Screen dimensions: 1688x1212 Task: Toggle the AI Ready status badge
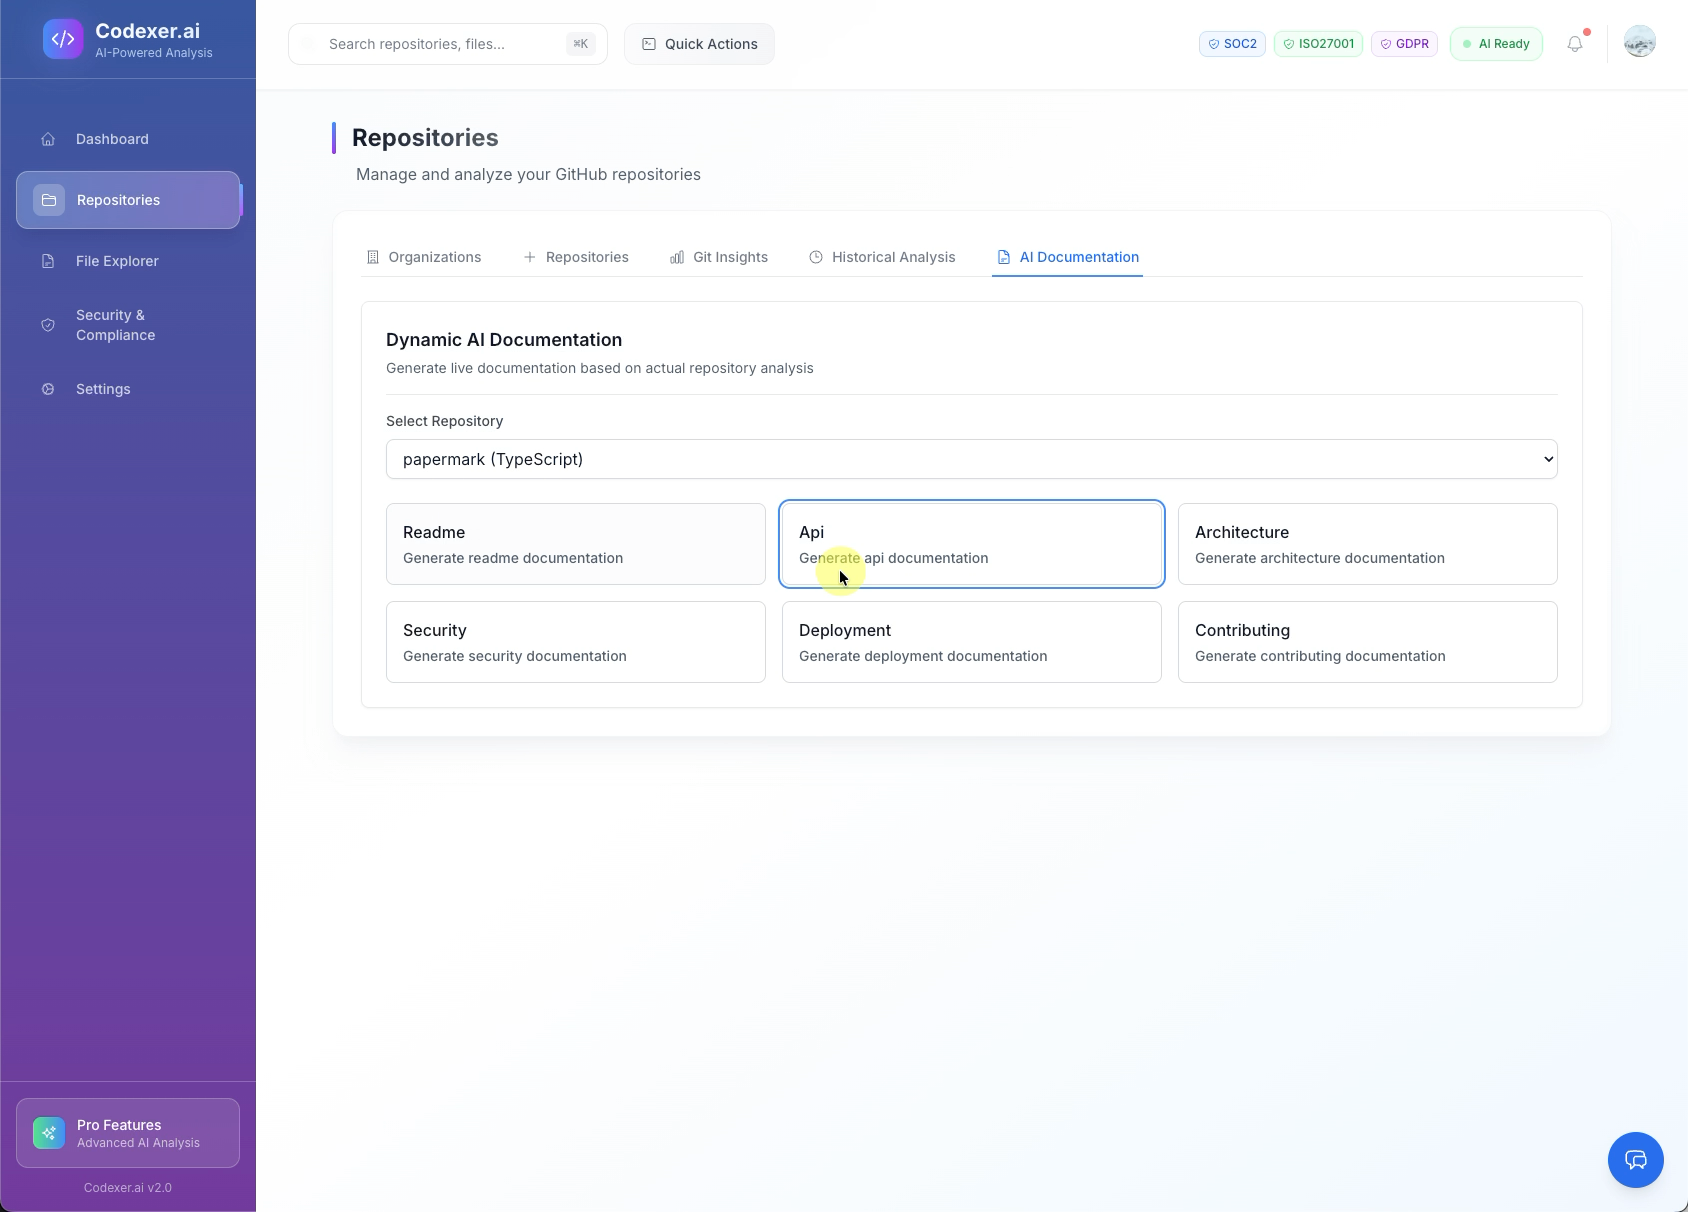pyautogui.click(x=1495, y=43)
